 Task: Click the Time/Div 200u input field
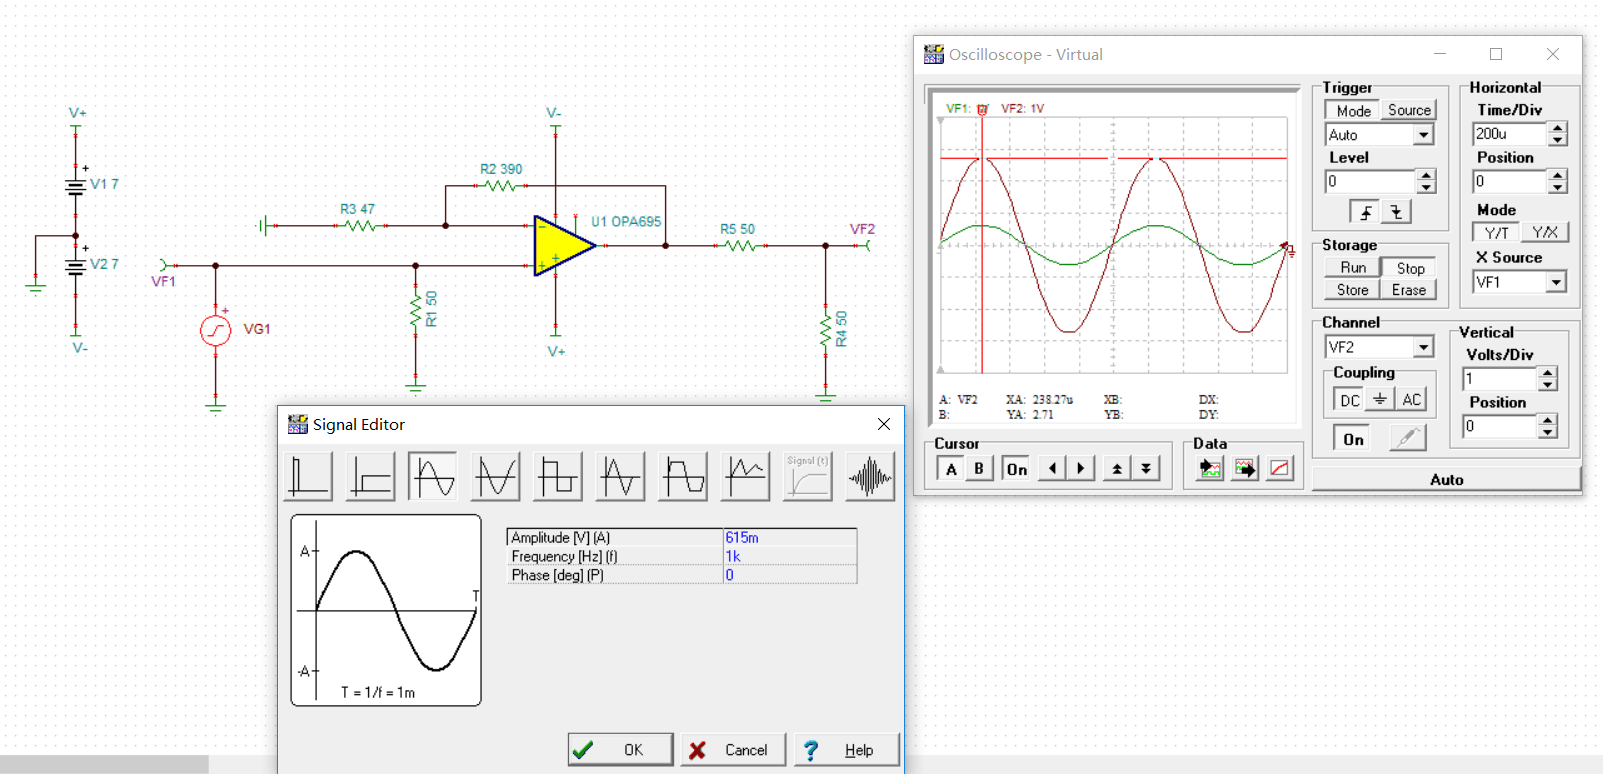coord(1510,134)
